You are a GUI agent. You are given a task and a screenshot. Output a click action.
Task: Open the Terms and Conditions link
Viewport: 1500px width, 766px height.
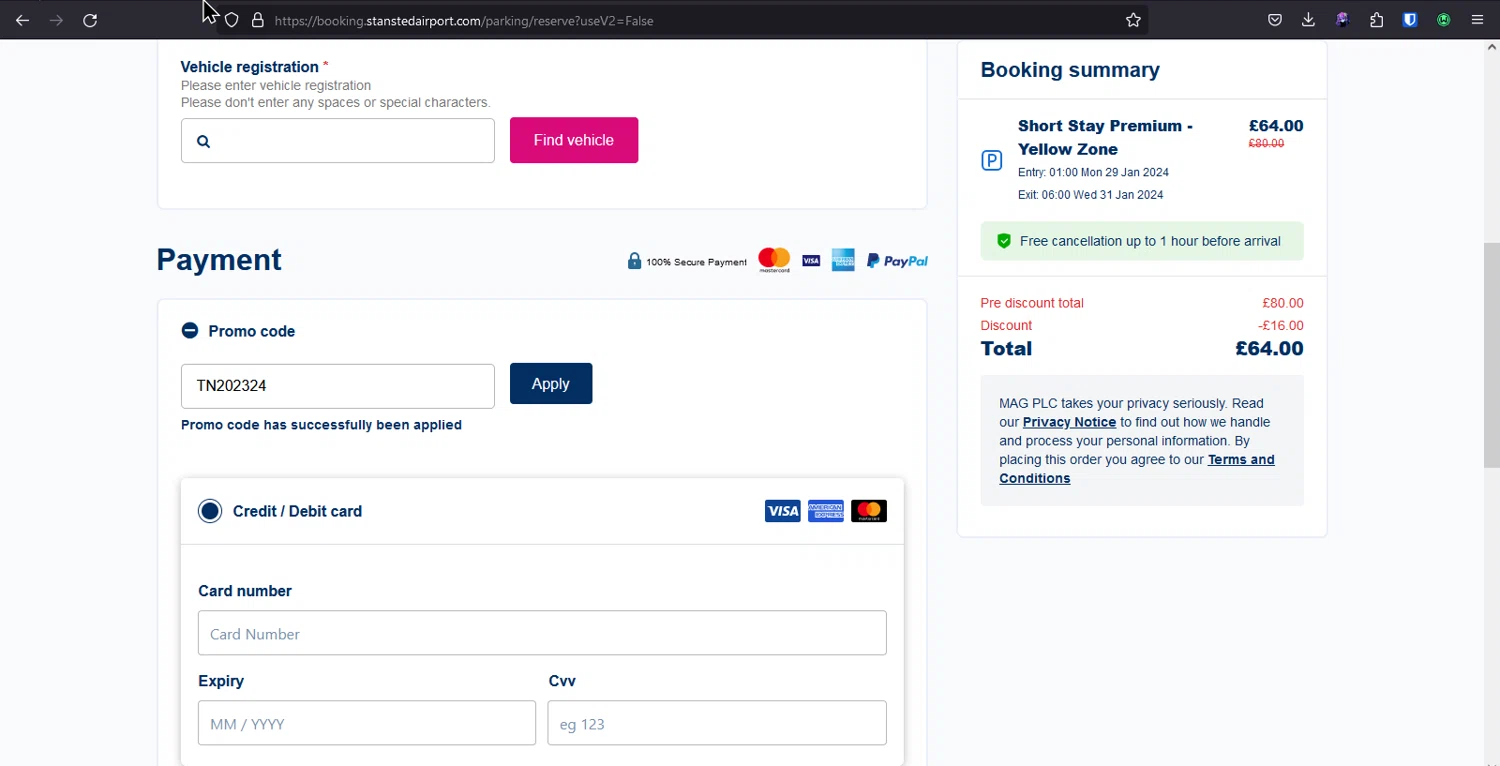tap(1137, 469)
